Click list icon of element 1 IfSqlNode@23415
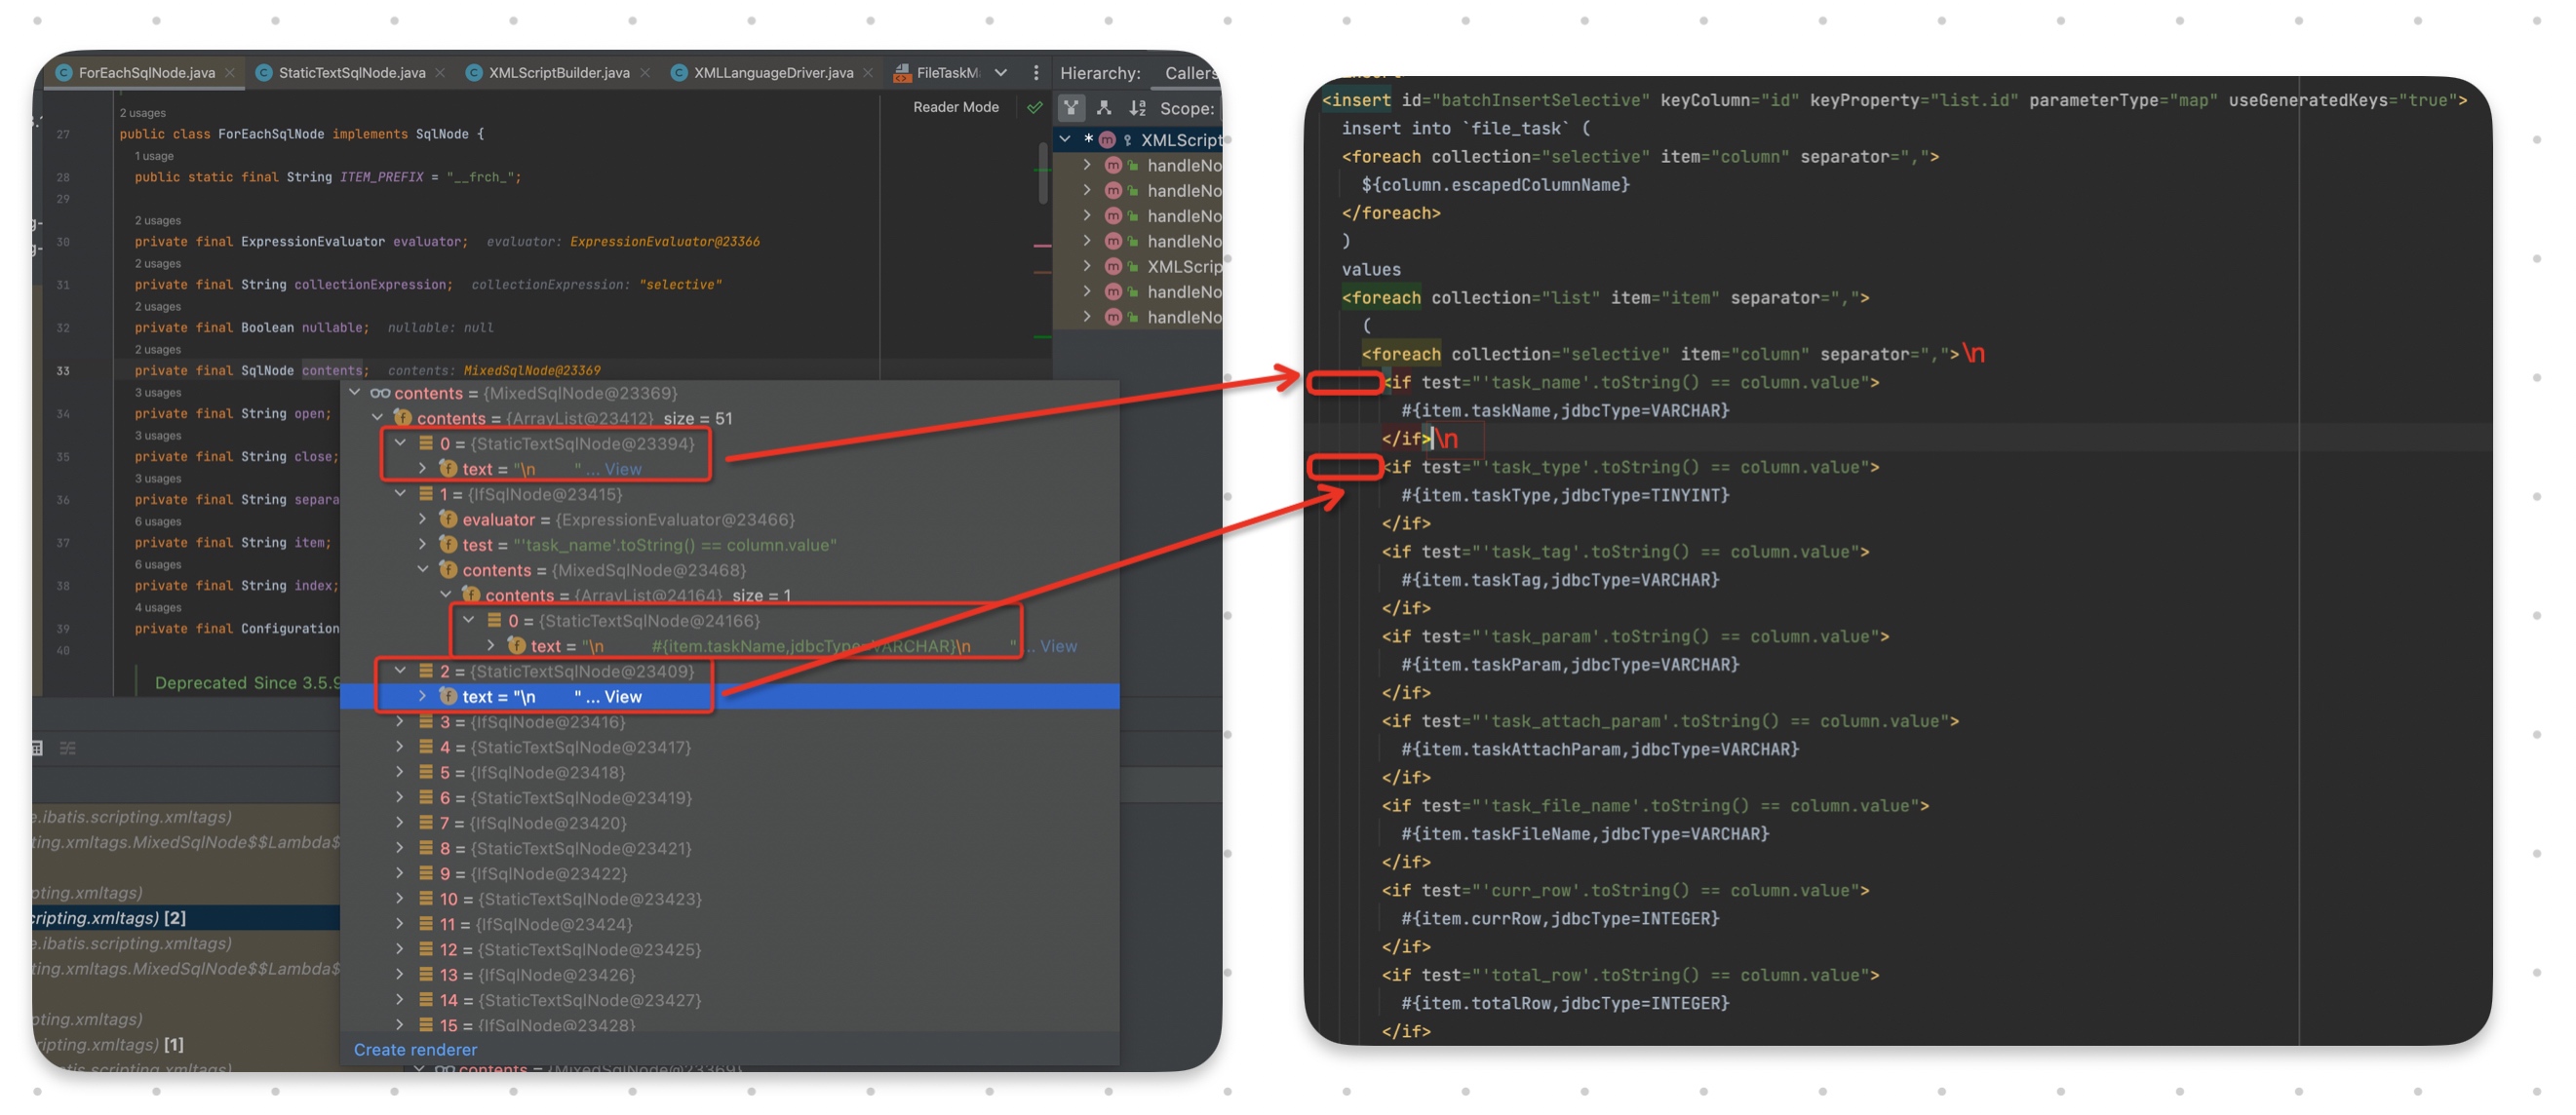 (426, 494)
